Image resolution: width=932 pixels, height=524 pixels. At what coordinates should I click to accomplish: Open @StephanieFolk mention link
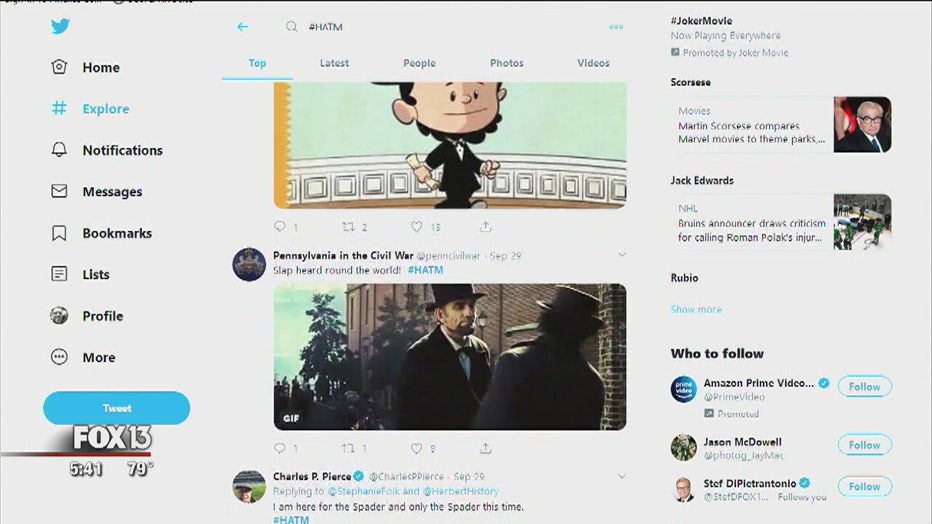pos(364,491)
